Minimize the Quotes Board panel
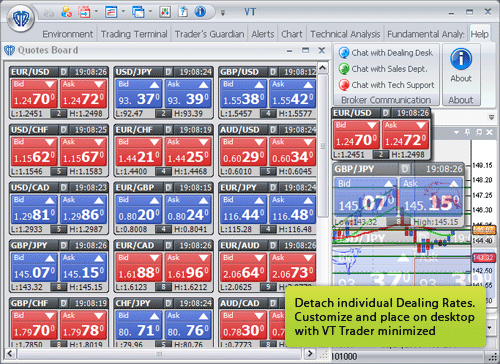This screenshot has width=500, height=364. [289, 51]
